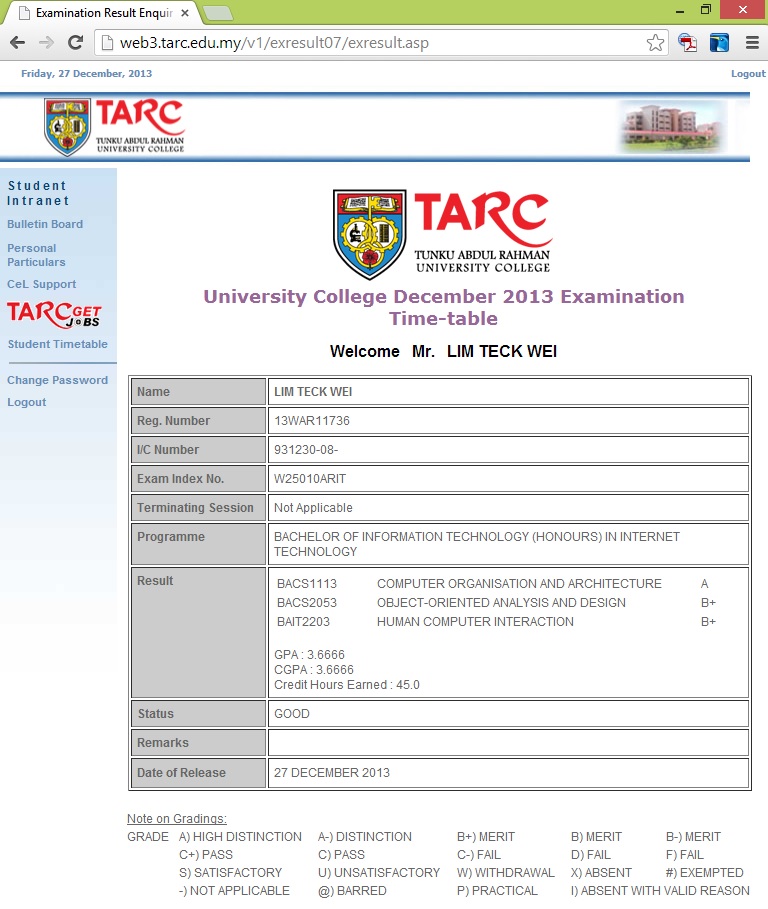
Task: Click the Terminating Session value Not Applicable
Action: pos(313,508)
